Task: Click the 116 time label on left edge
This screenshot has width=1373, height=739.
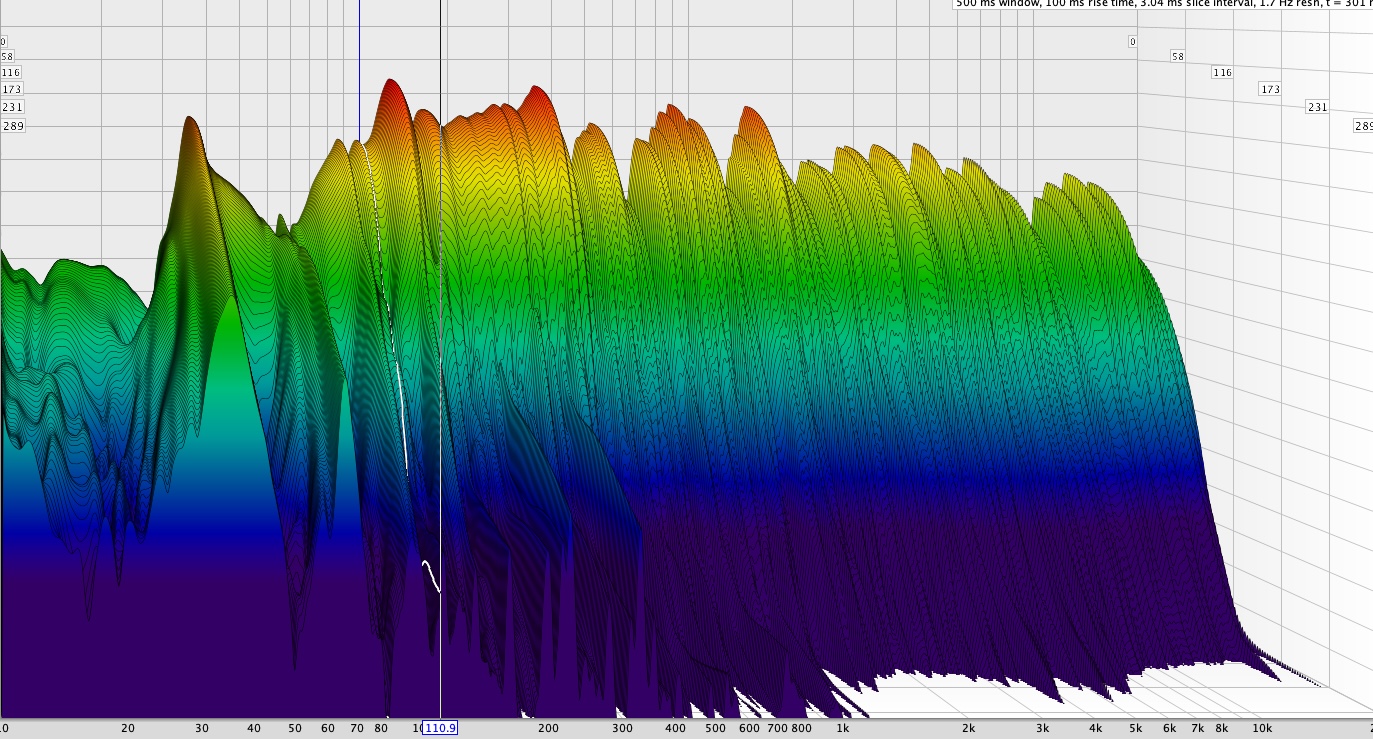Action: [11, 73]
